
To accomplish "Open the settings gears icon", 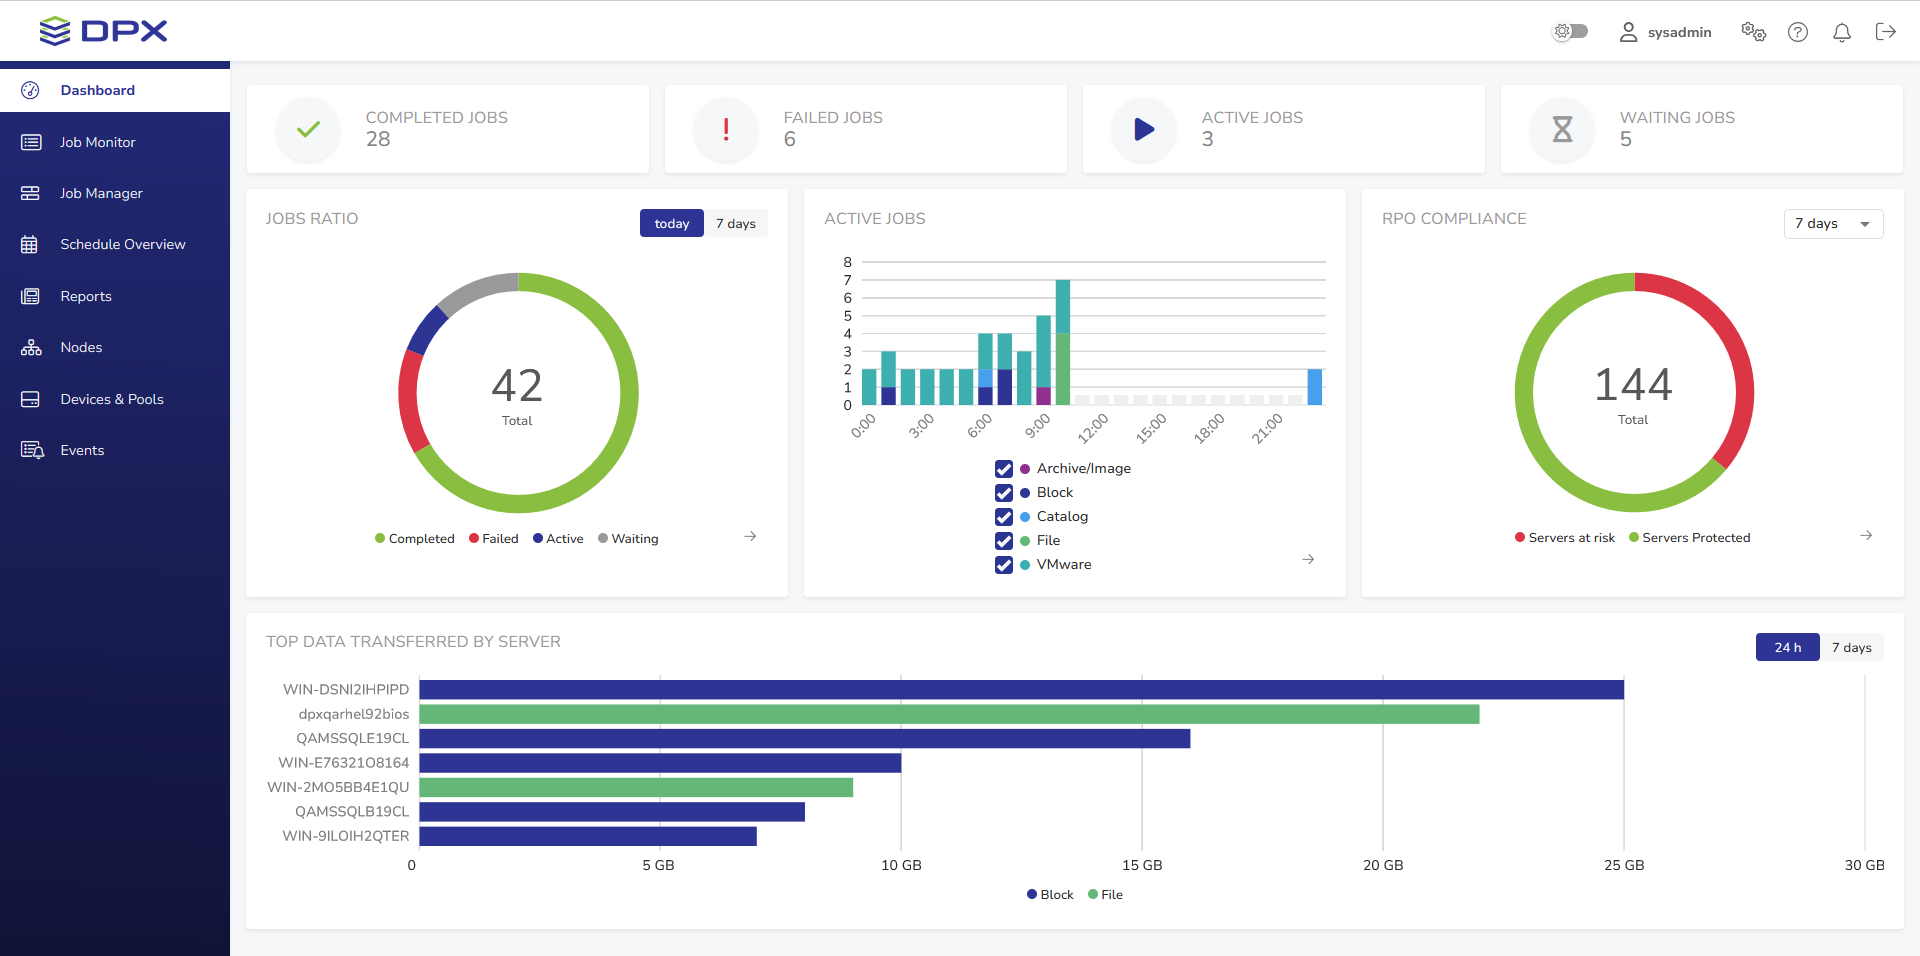I will coord(1753,32).
